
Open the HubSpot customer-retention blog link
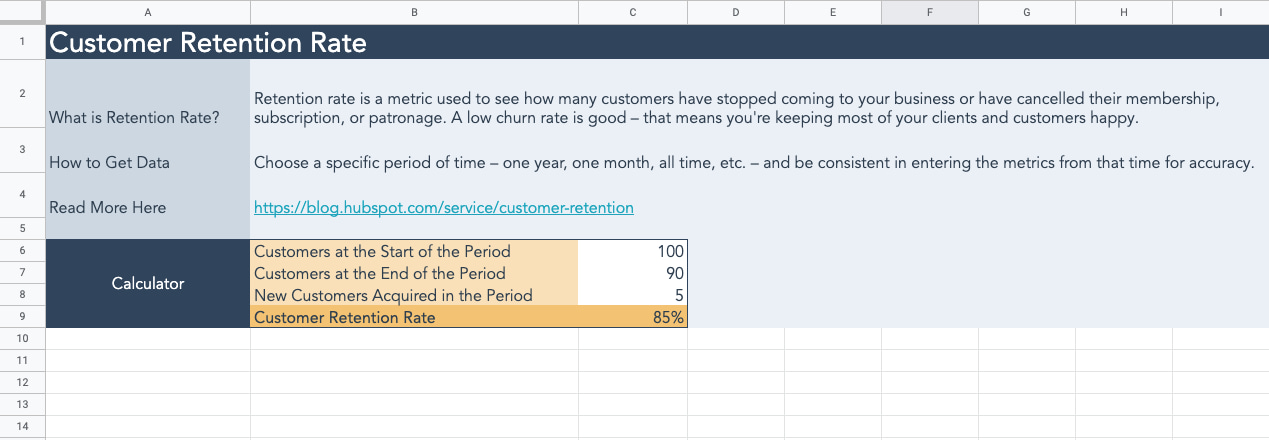(443, 208)
